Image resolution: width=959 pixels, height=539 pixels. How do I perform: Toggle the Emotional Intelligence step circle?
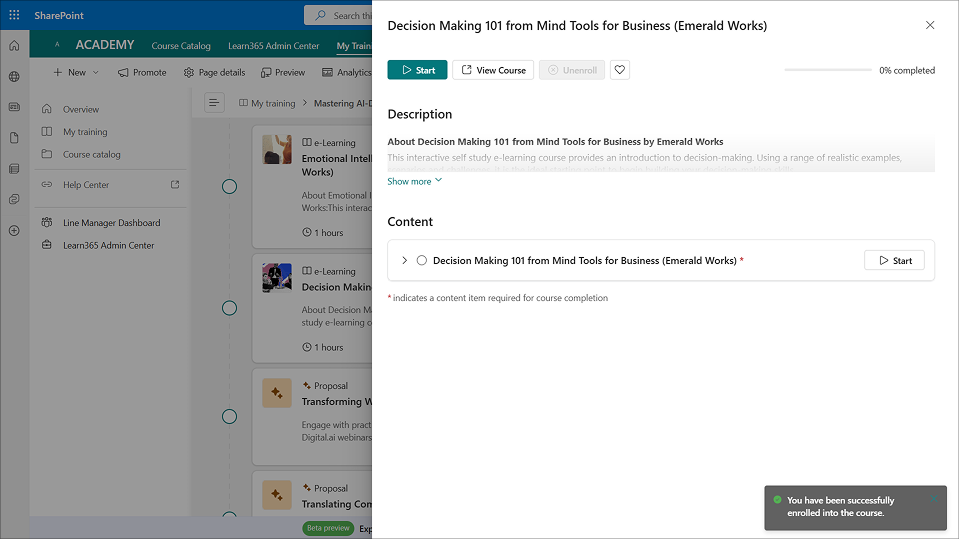pyautogui.click(x=229, y=186)
